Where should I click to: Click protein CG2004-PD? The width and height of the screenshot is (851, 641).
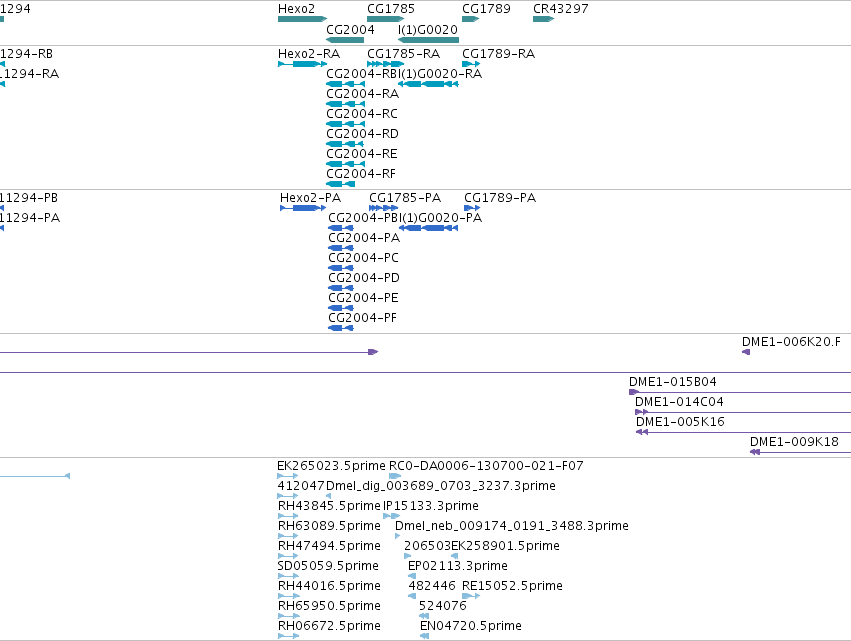(364, 278)
